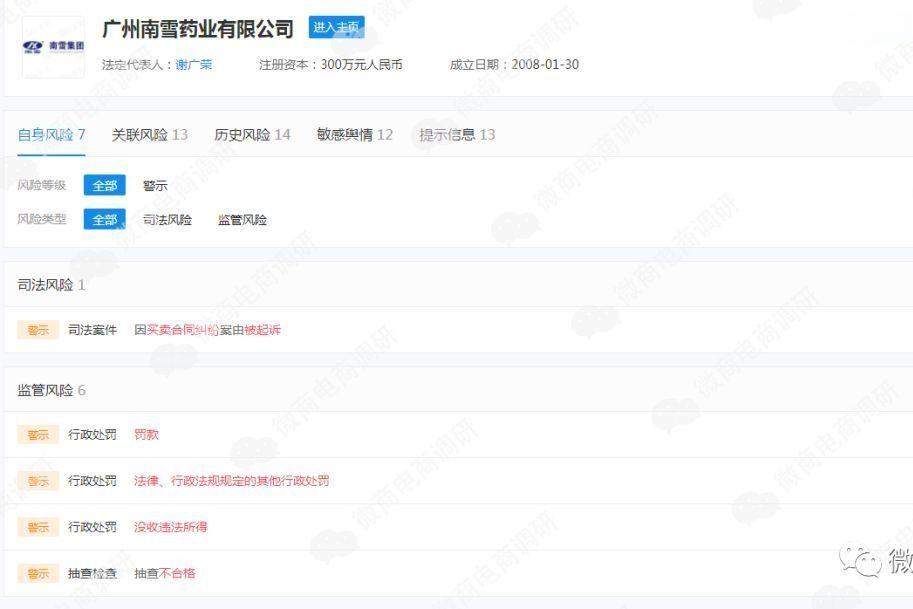Switch to the 自身风险 tab
Screen dimensions: 913x609
pyautogui.click(x=51, y=135)
